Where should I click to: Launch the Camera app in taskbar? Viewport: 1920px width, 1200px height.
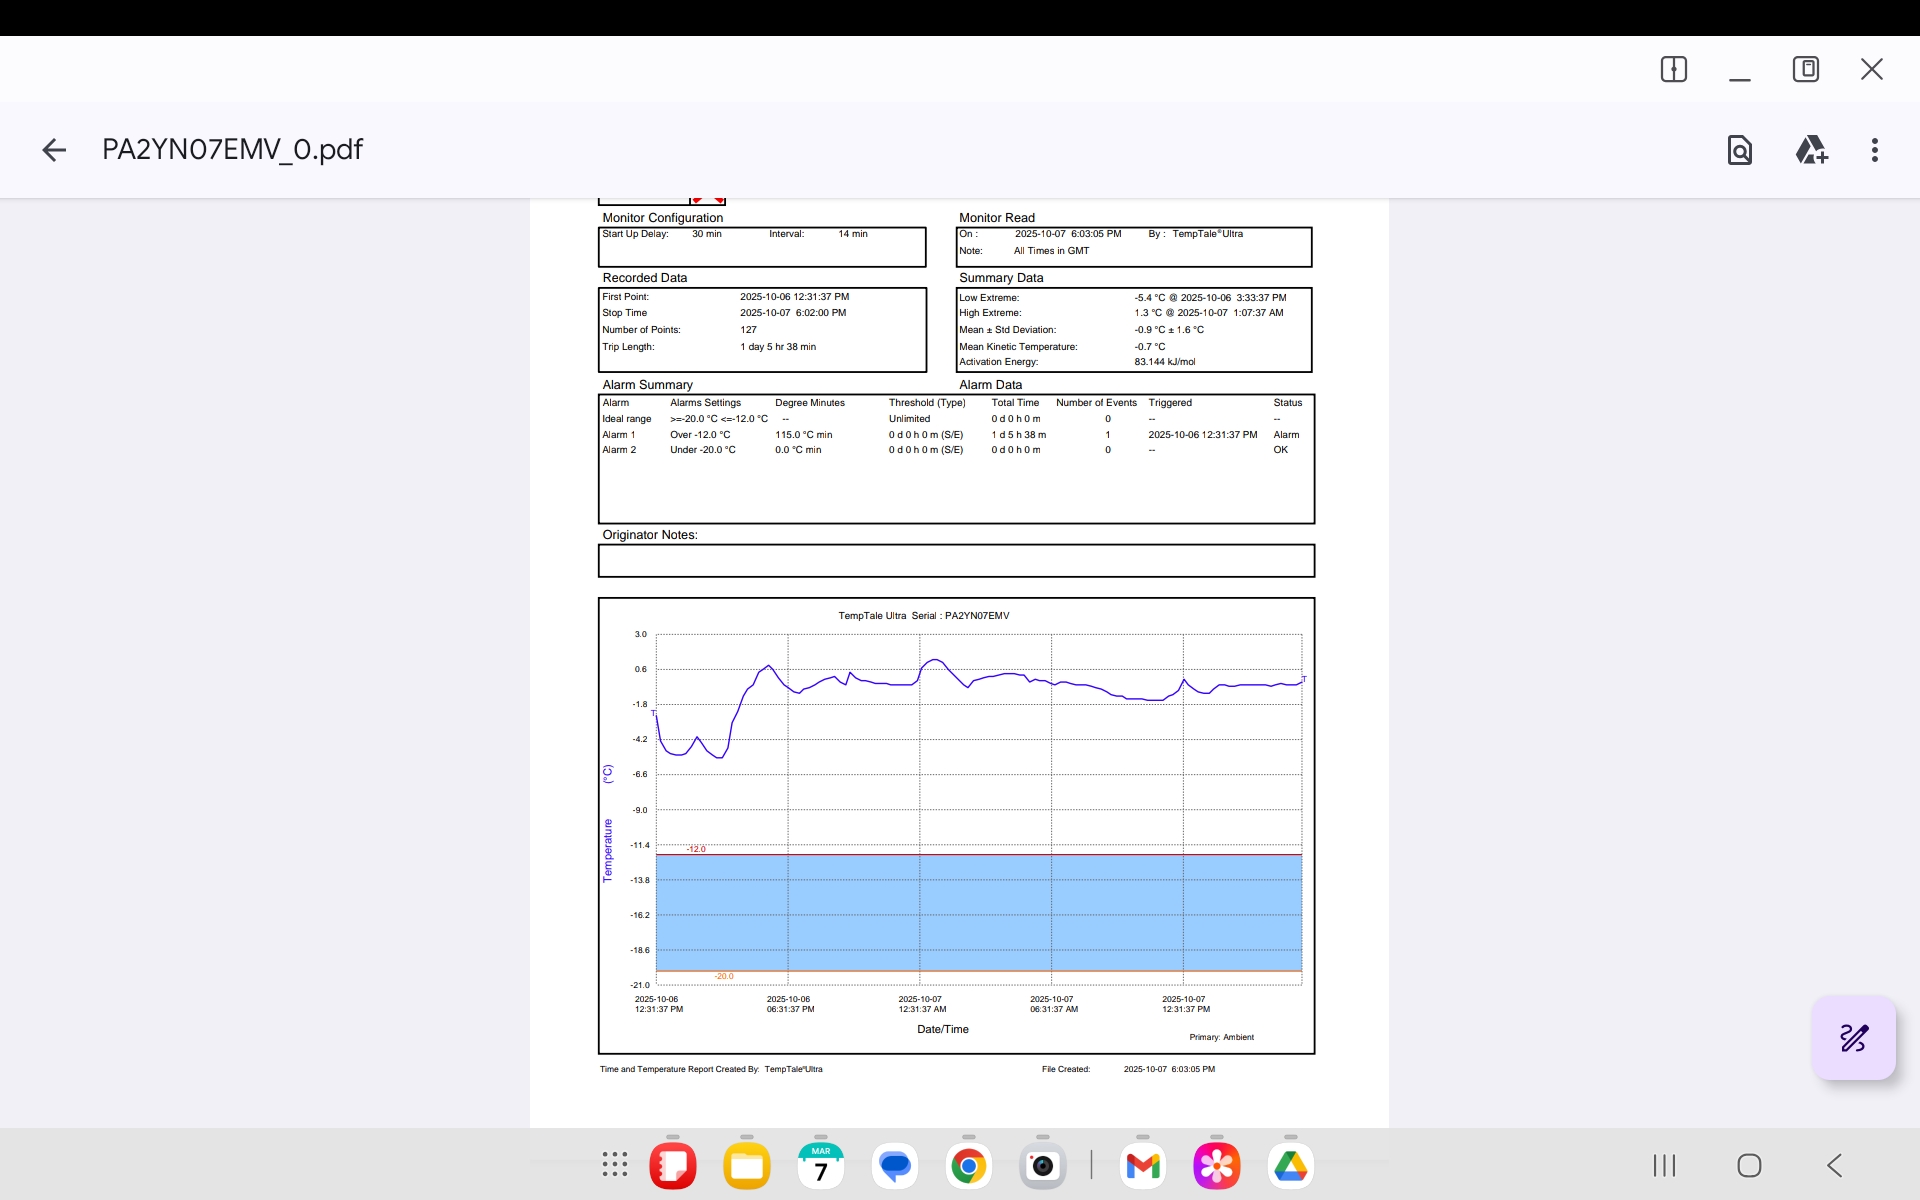[1042, 1166]
